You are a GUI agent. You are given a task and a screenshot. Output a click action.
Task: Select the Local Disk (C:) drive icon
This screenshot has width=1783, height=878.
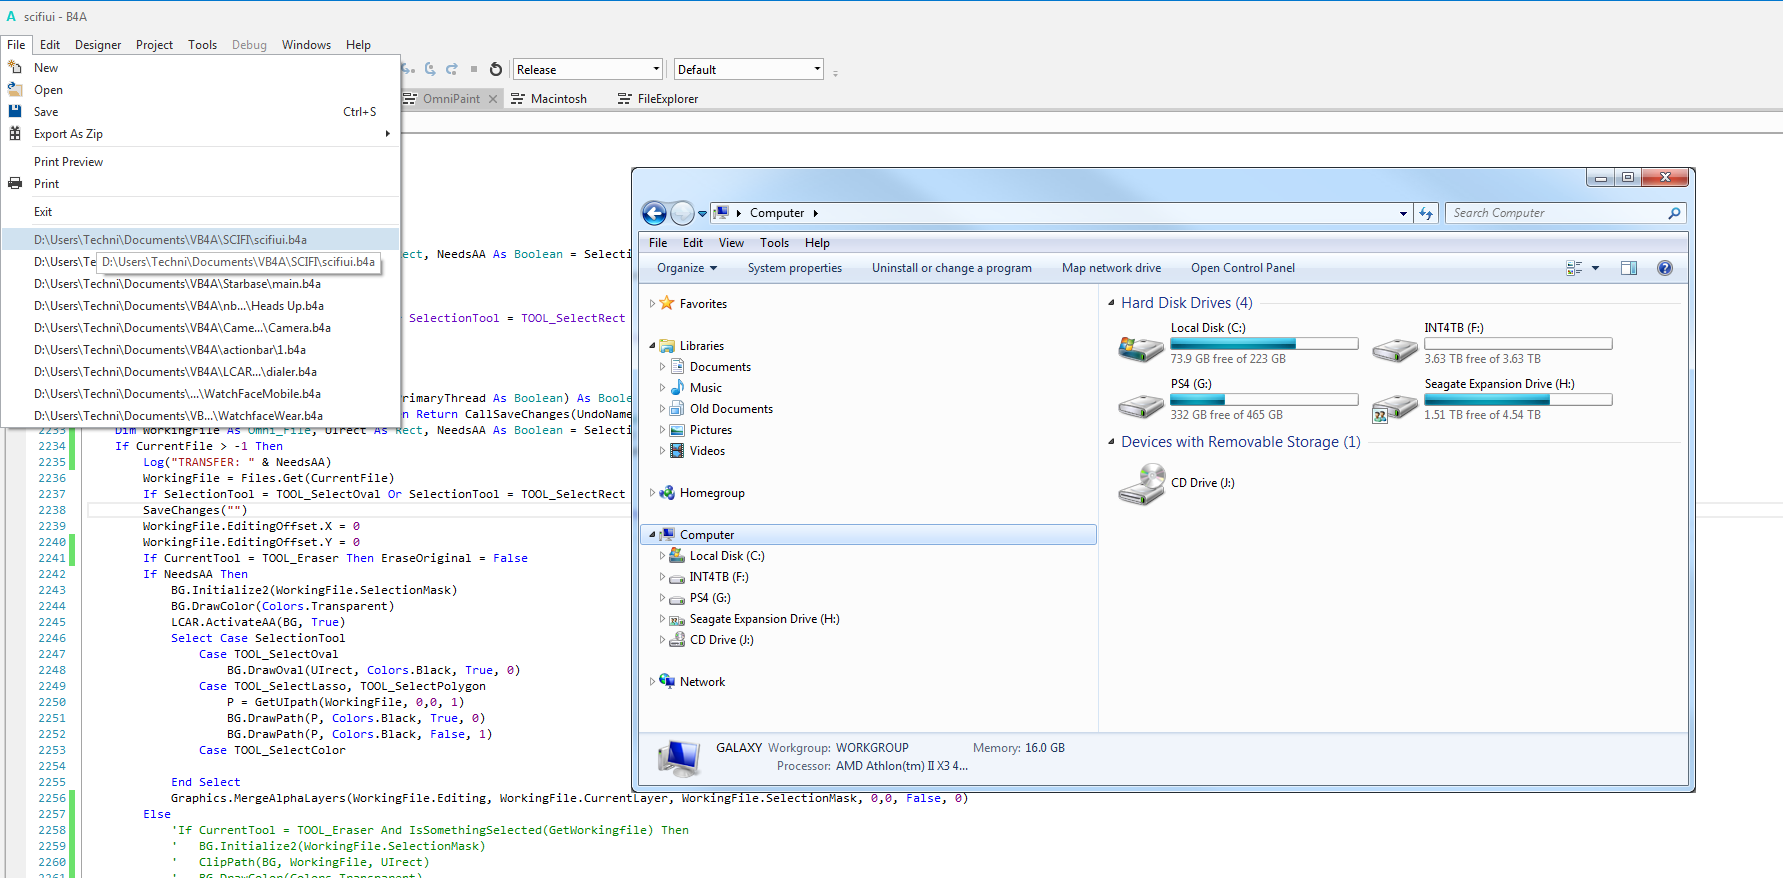coord(1141,347)
